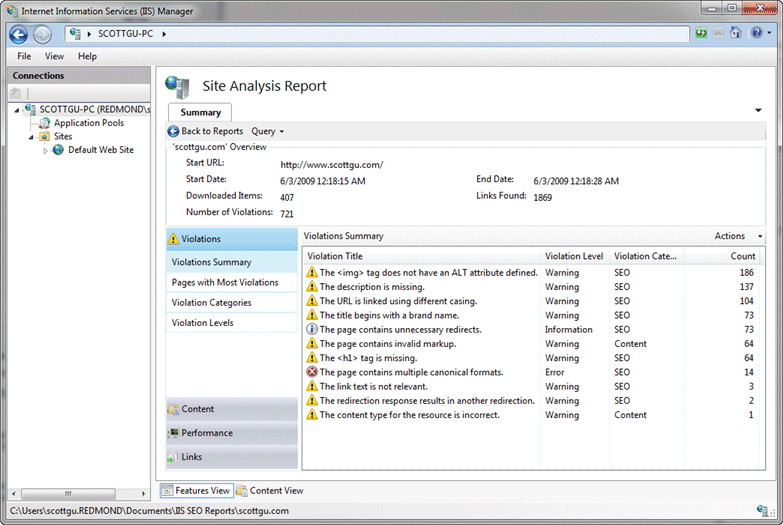The image size is (783, 525).
Task: Open the File menu
Action: pyautogui.click(x=24, y=56)
